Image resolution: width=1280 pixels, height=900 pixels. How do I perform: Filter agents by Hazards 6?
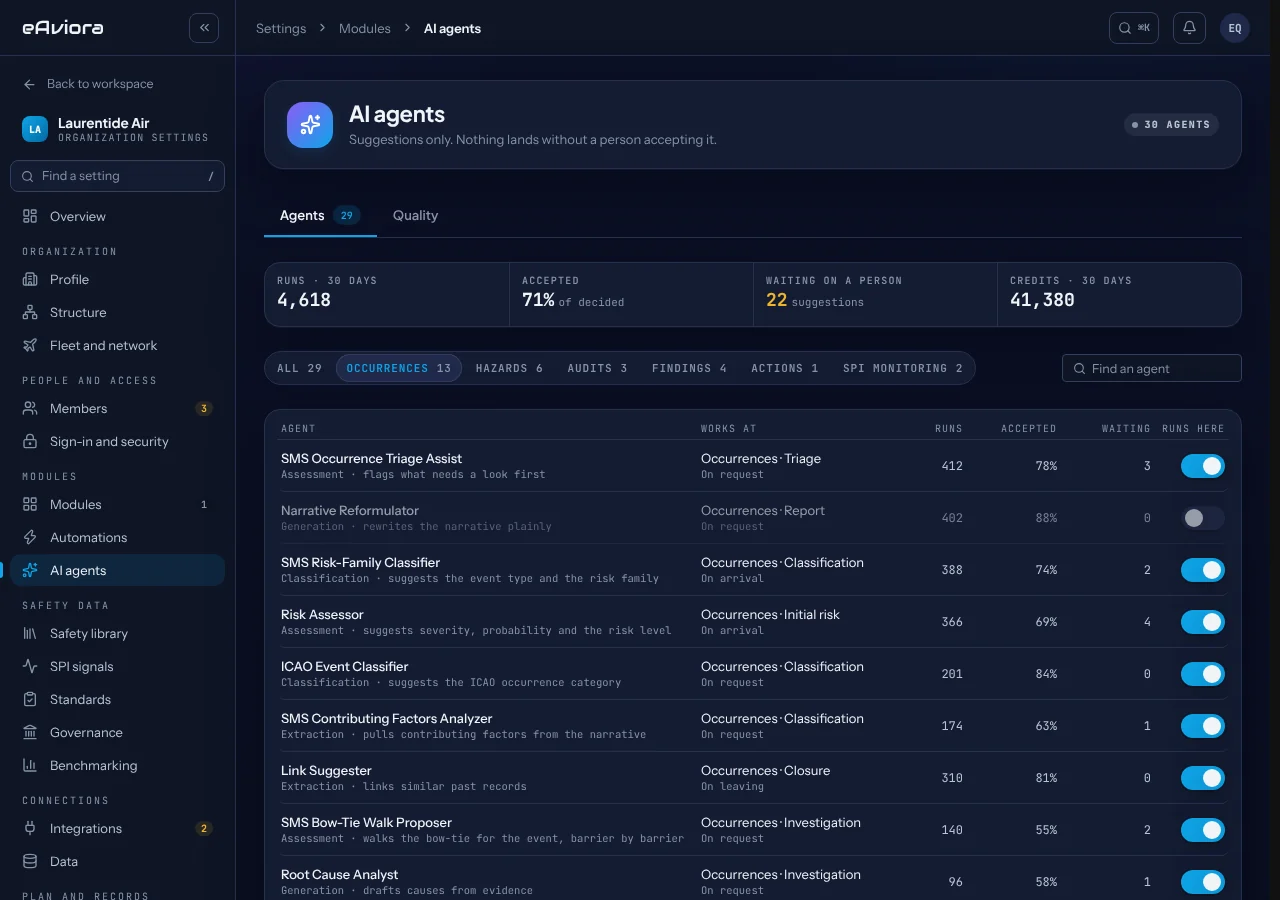(509, 368)
